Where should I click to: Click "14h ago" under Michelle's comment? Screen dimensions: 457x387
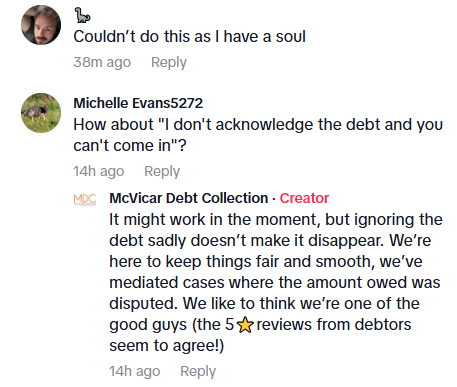[x=99, y=171]
